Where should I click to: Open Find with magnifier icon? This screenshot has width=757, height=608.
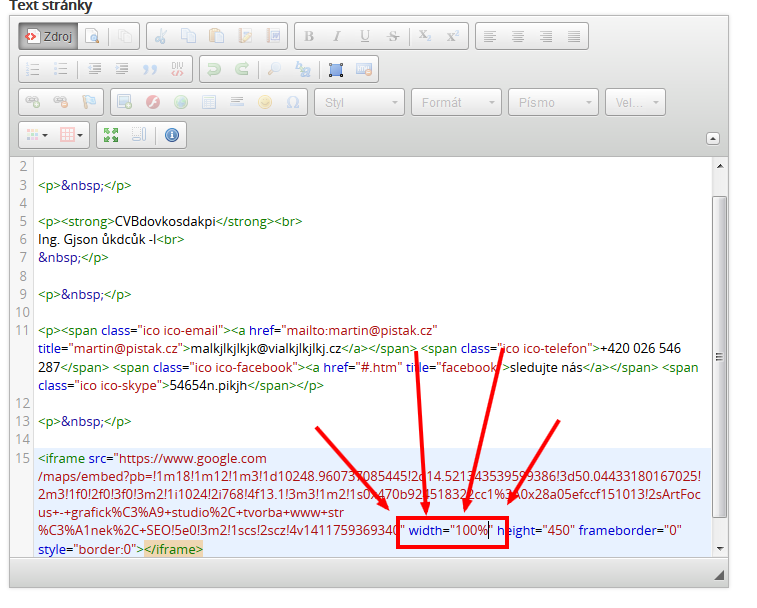tap(274, 69)
